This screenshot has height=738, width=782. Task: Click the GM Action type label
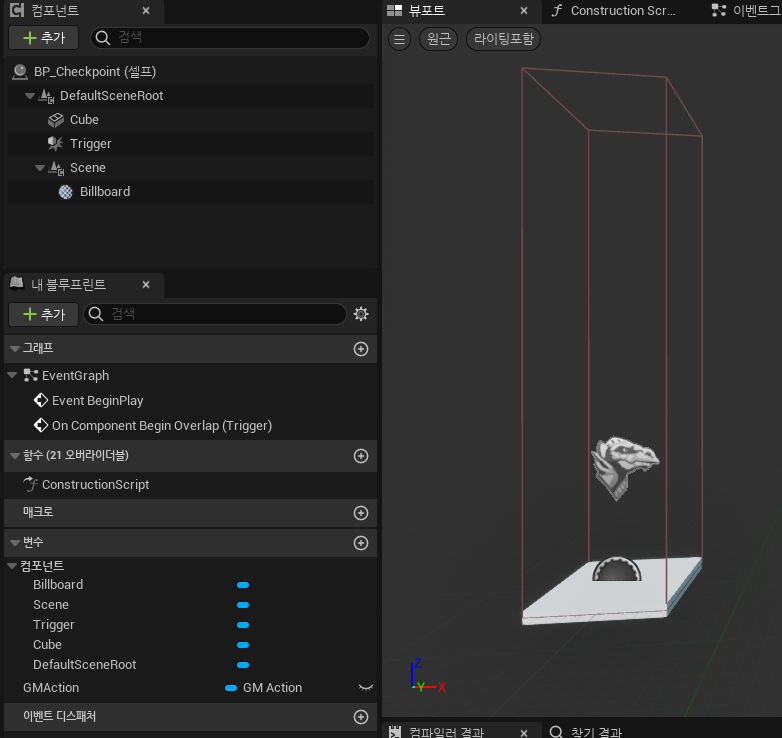click(x=272, y=688)
